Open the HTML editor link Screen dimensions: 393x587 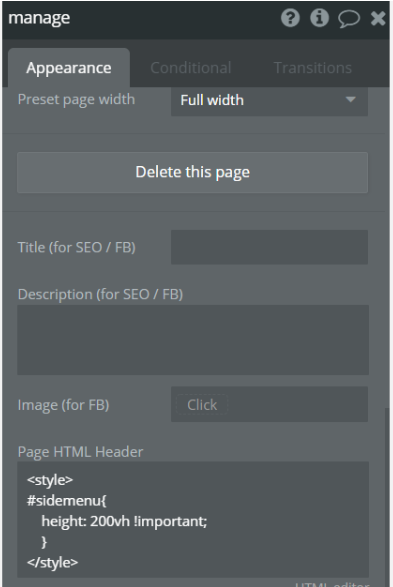pyautogui.click(x=332, y=584)
